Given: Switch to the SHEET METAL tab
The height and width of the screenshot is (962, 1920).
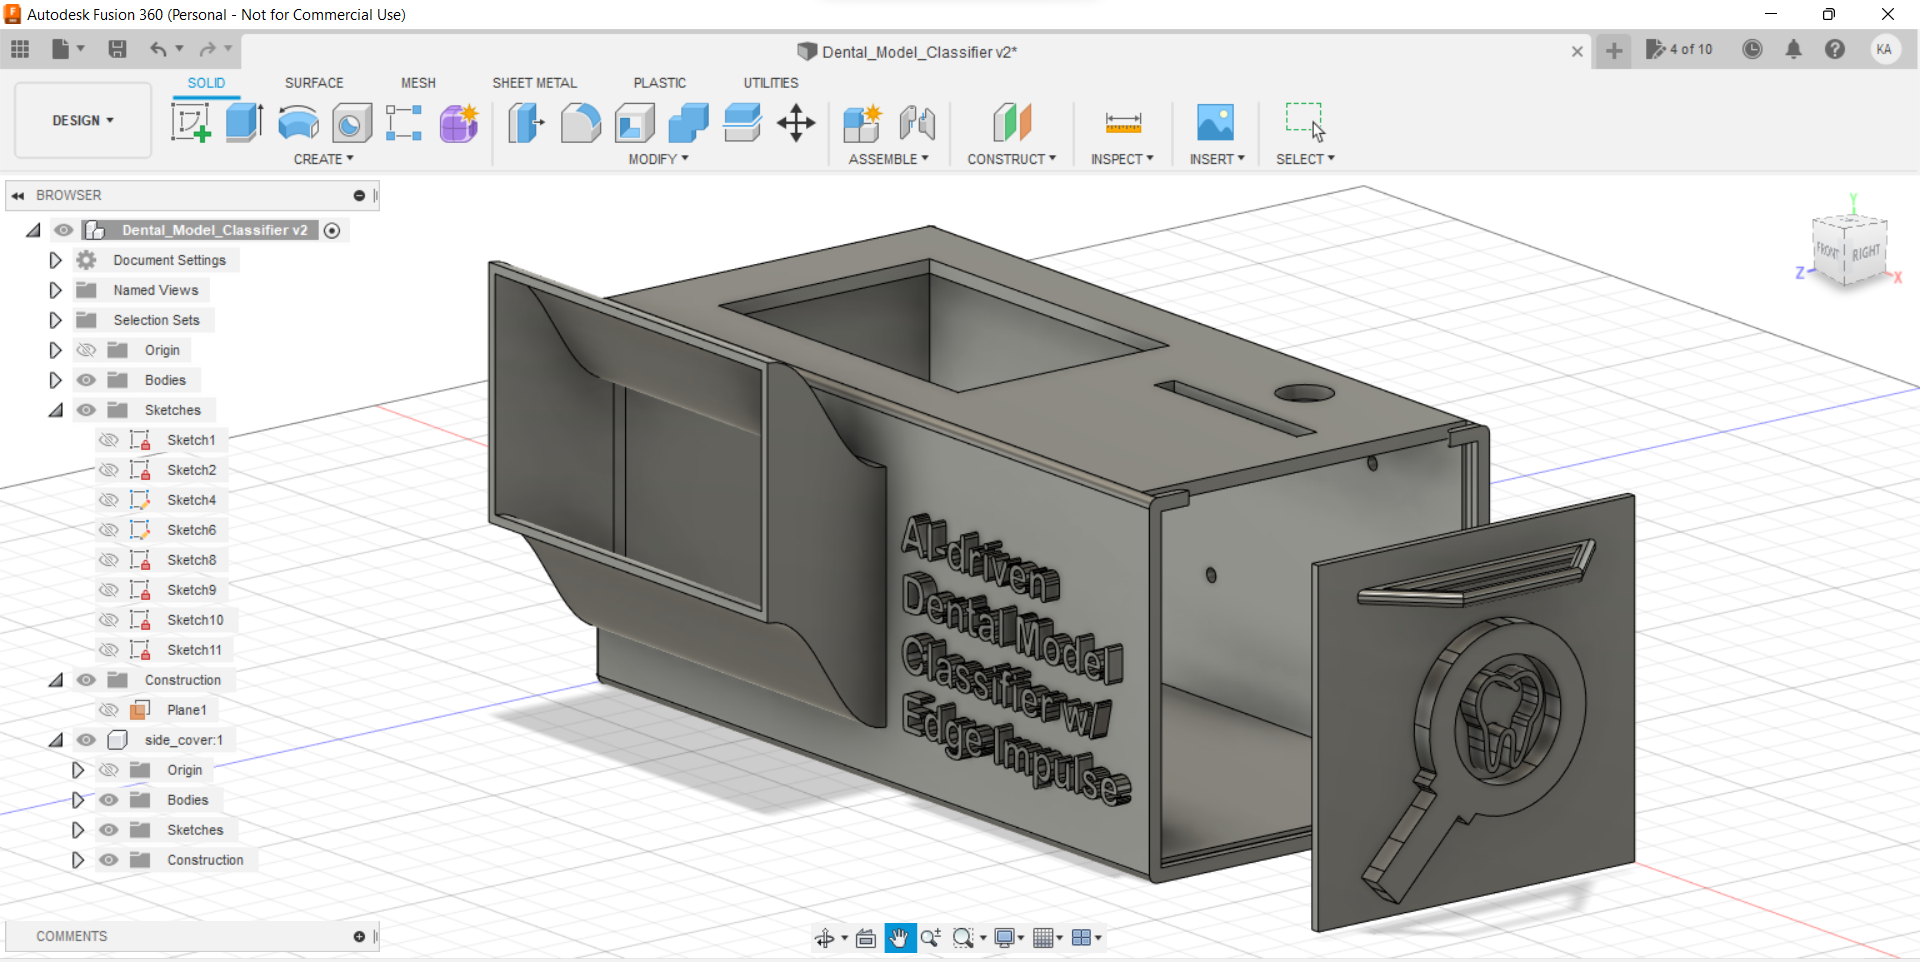Looking at the screenshot, I should point(534,83).
